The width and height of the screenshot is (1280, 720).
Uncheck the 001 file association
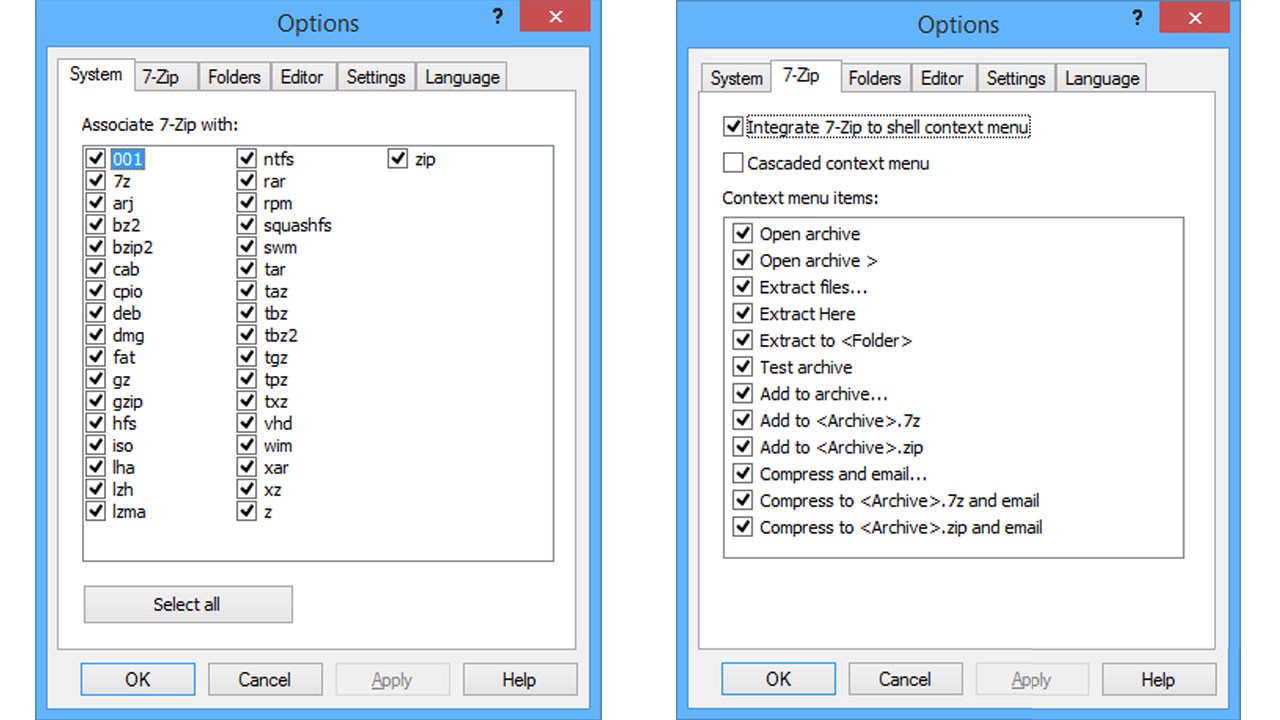(96, 159)
